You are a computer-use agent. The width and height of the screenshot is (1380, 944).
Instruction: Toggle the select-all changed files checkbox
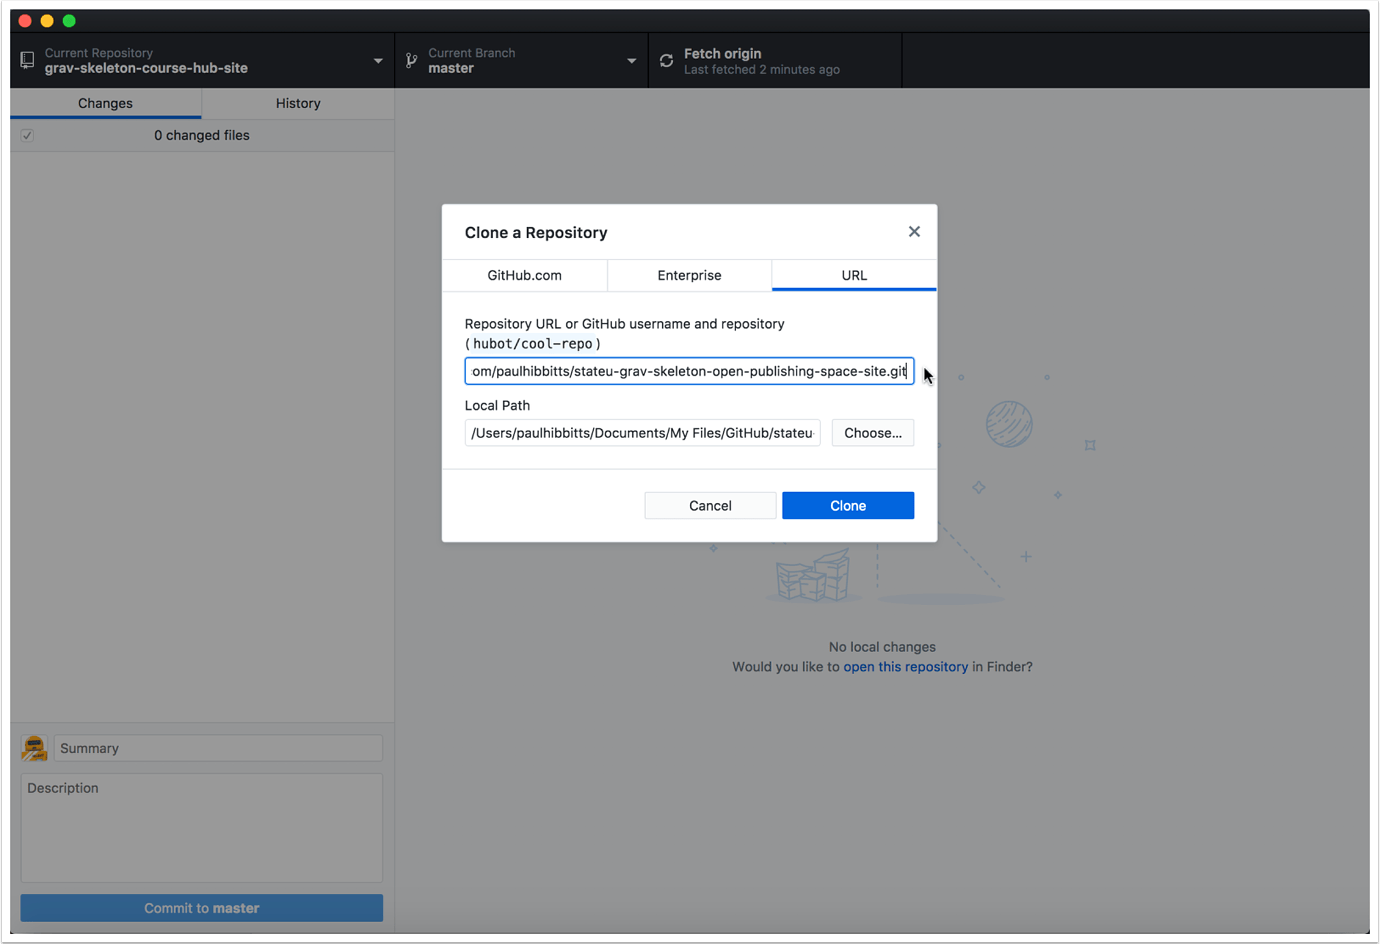(25, 135)
